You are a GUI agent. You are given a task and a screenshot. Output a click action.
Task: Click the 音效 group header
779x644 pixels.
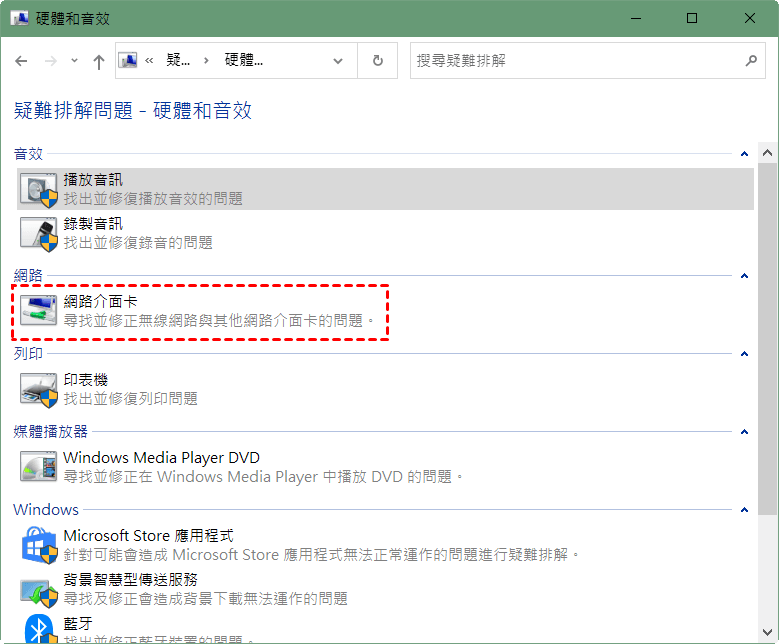28,154
